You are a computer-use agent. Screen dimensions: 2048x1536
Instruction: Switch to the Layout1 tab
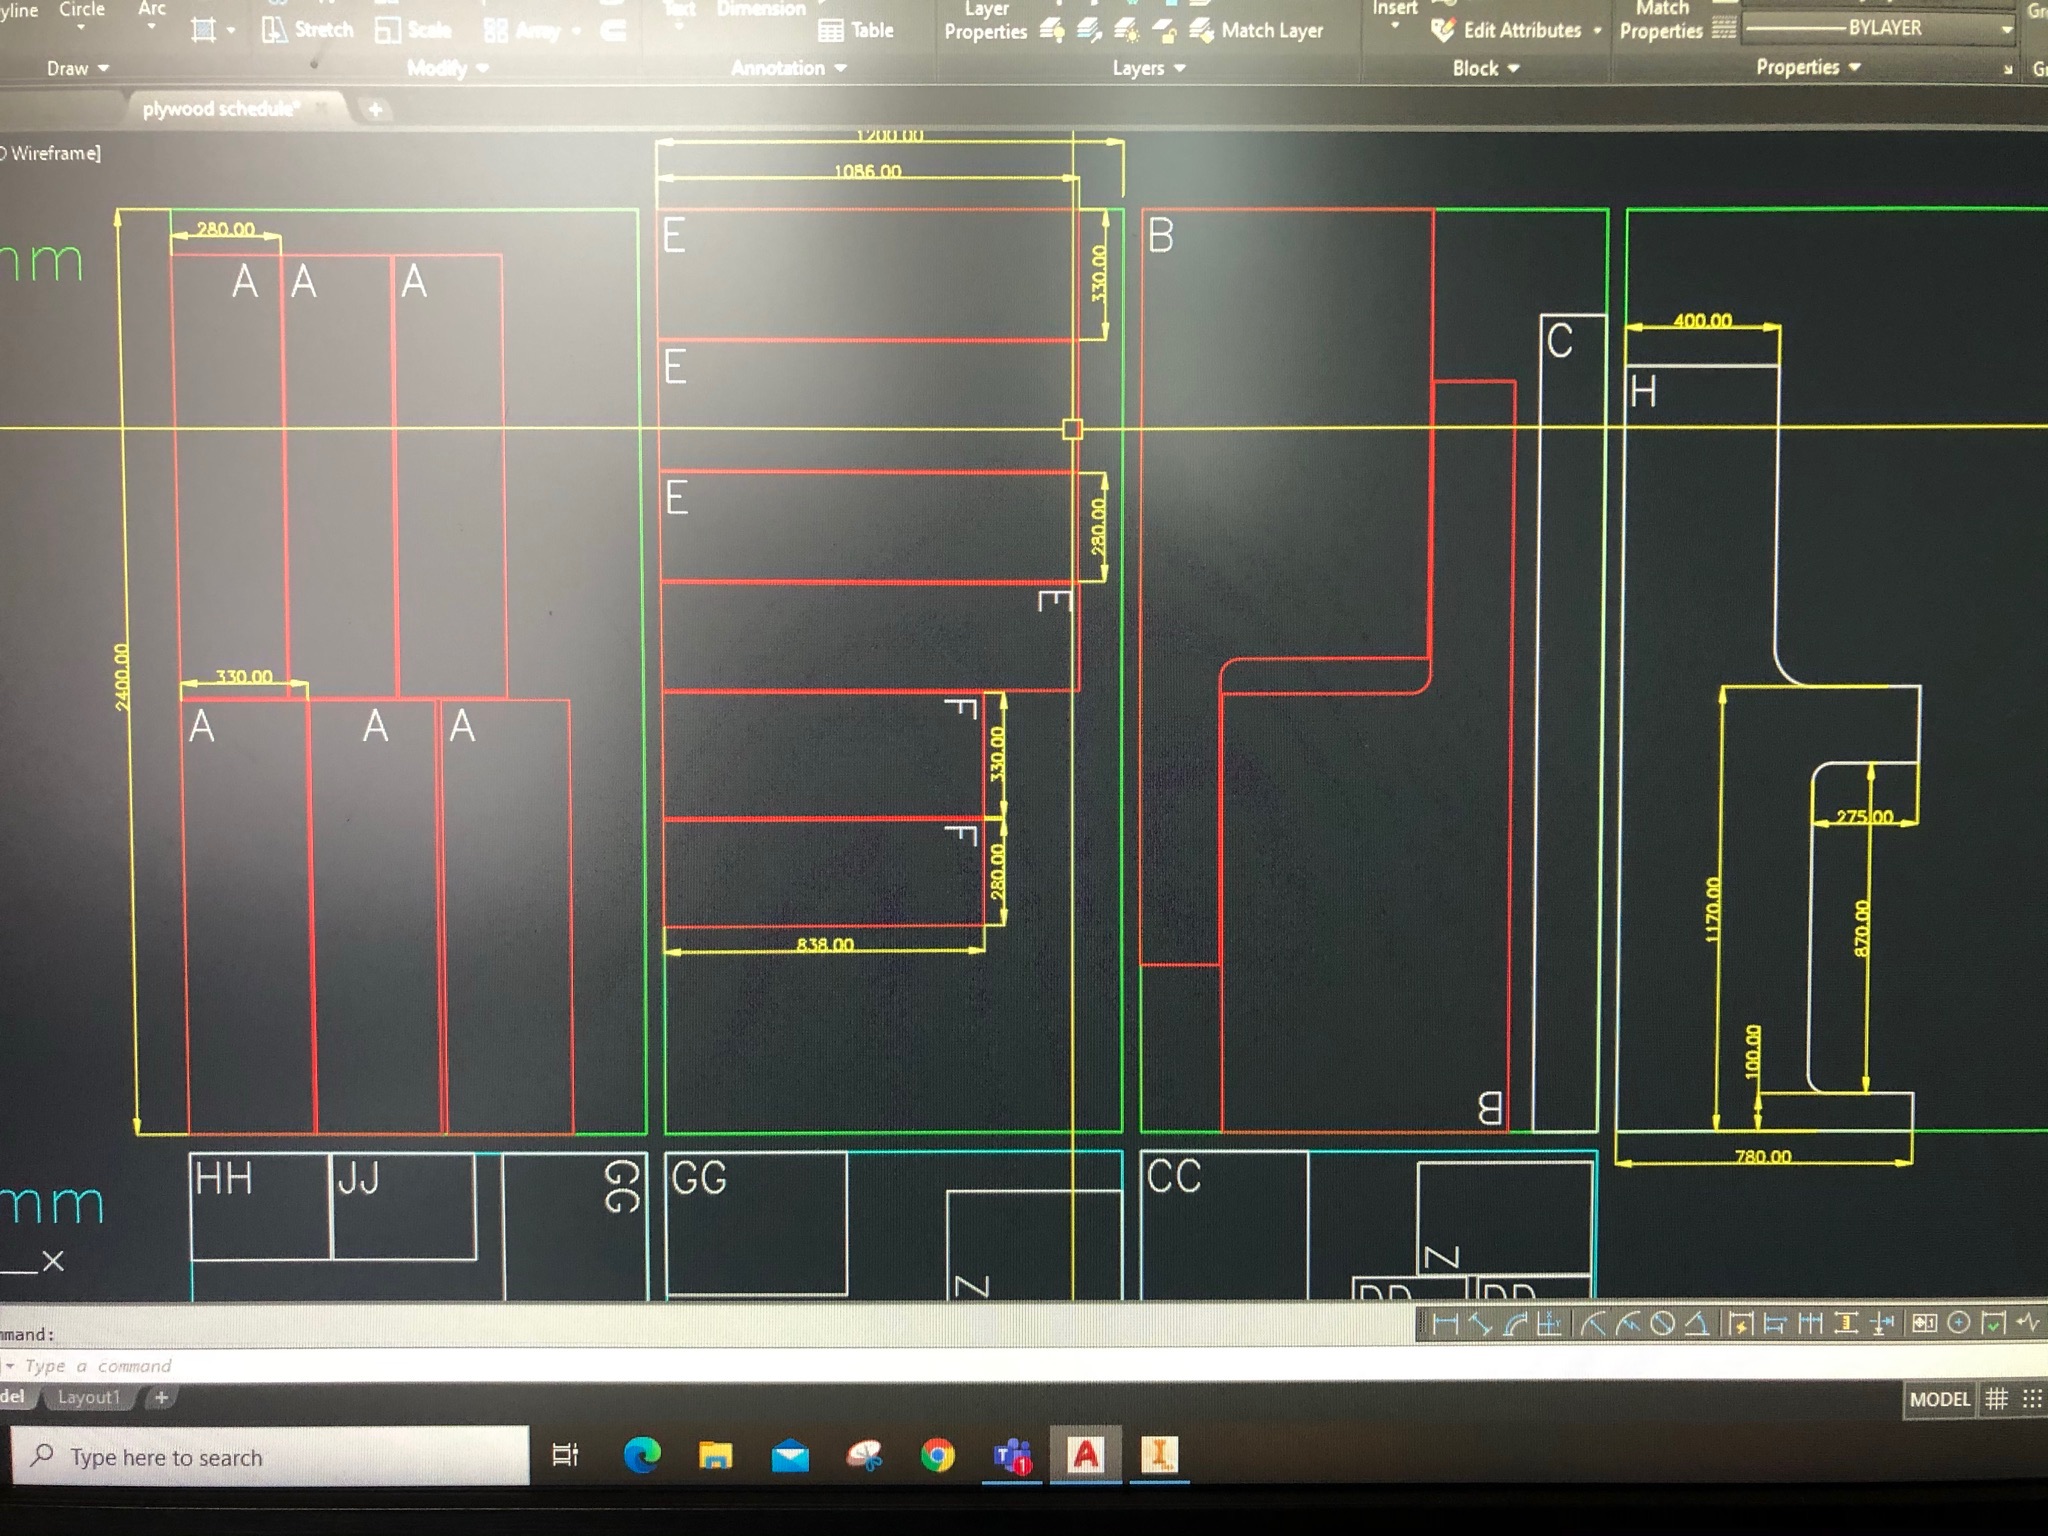coord(89,1397)
